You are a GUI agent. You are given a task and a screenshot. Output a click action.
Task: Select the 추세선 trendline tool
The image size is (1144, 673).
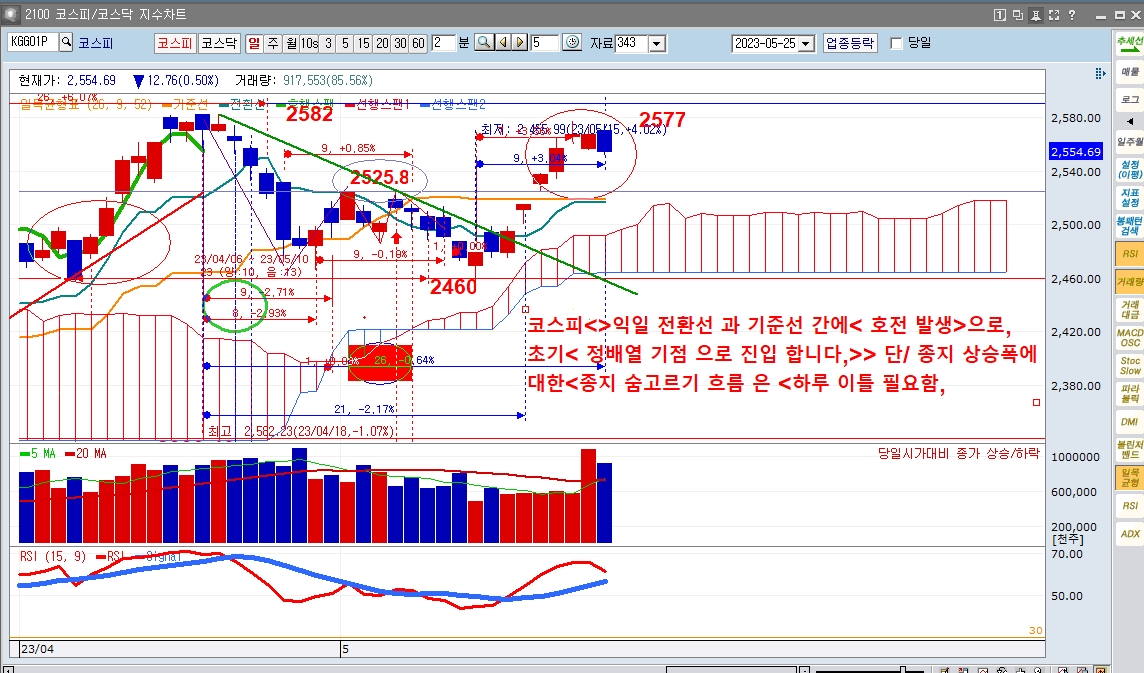[1129, 44]
